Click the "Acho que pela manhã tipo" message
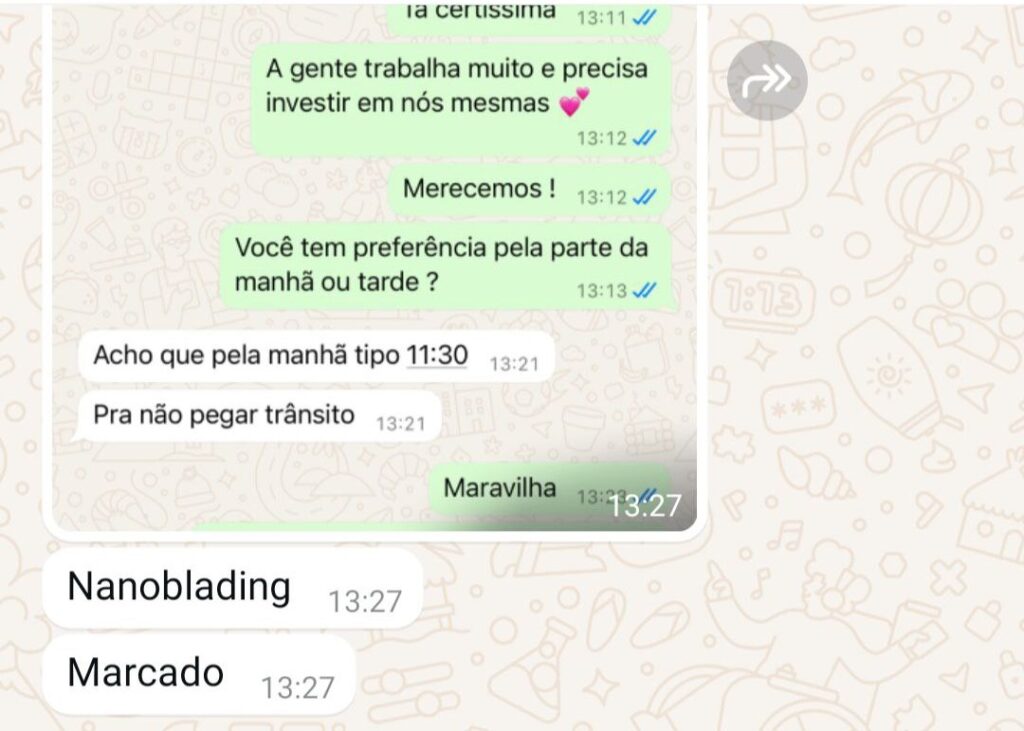 pyautogui.click(x=316, y=356)
